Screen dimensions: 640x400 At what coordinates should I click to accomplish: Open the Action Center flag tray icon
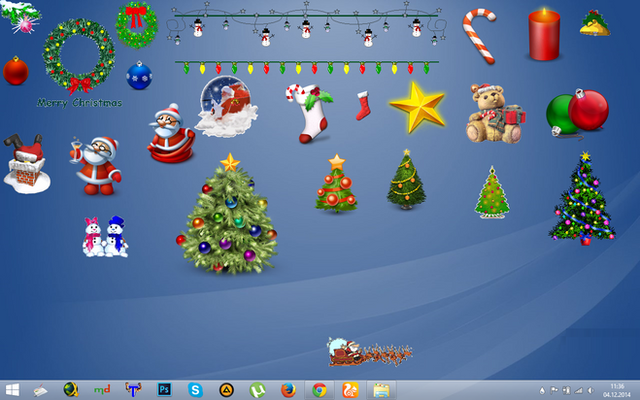coord(554,391)
